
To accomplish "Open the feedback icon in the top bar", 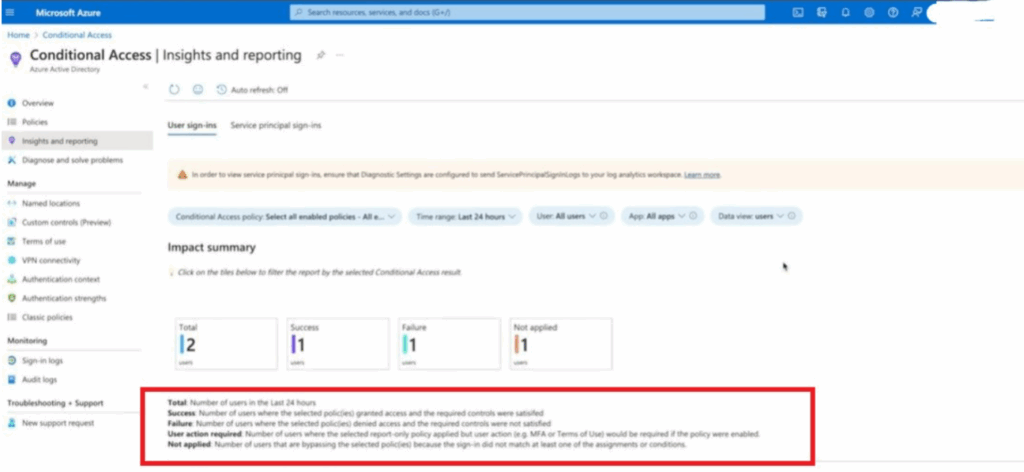I will coord(916,12).
